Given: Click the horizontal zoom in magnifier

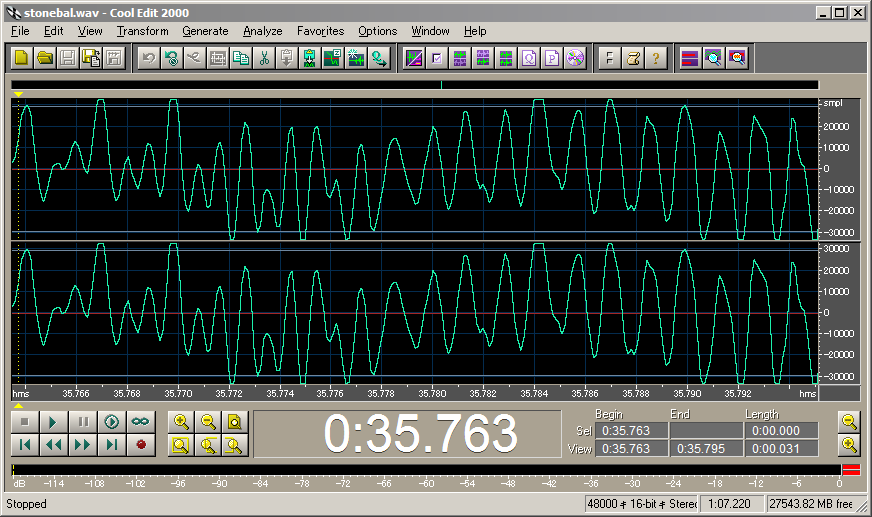Looking at the screenshot, I should point(181,422).
